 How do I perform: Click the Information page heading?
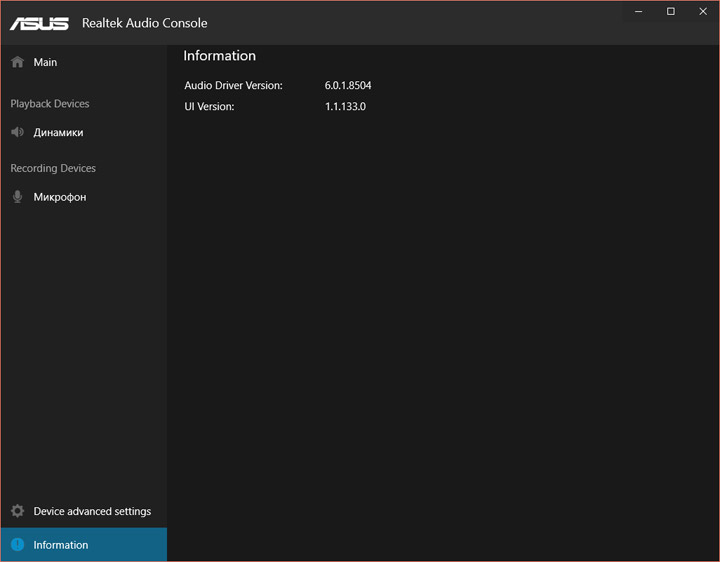click(219, 56)
